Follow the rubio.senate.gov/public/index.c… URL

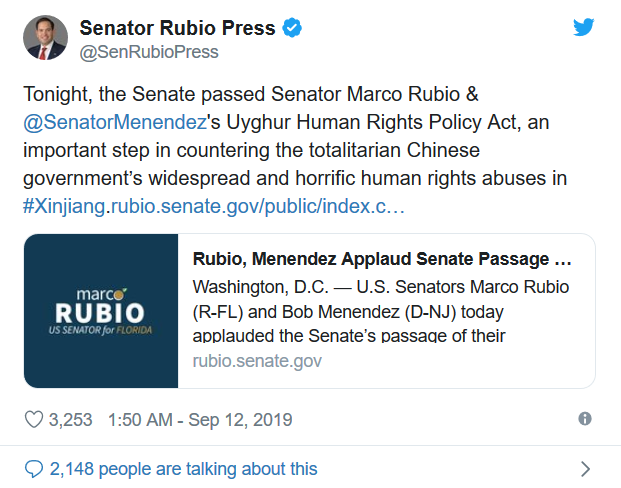pyautogui.click(x=255, y=206)
